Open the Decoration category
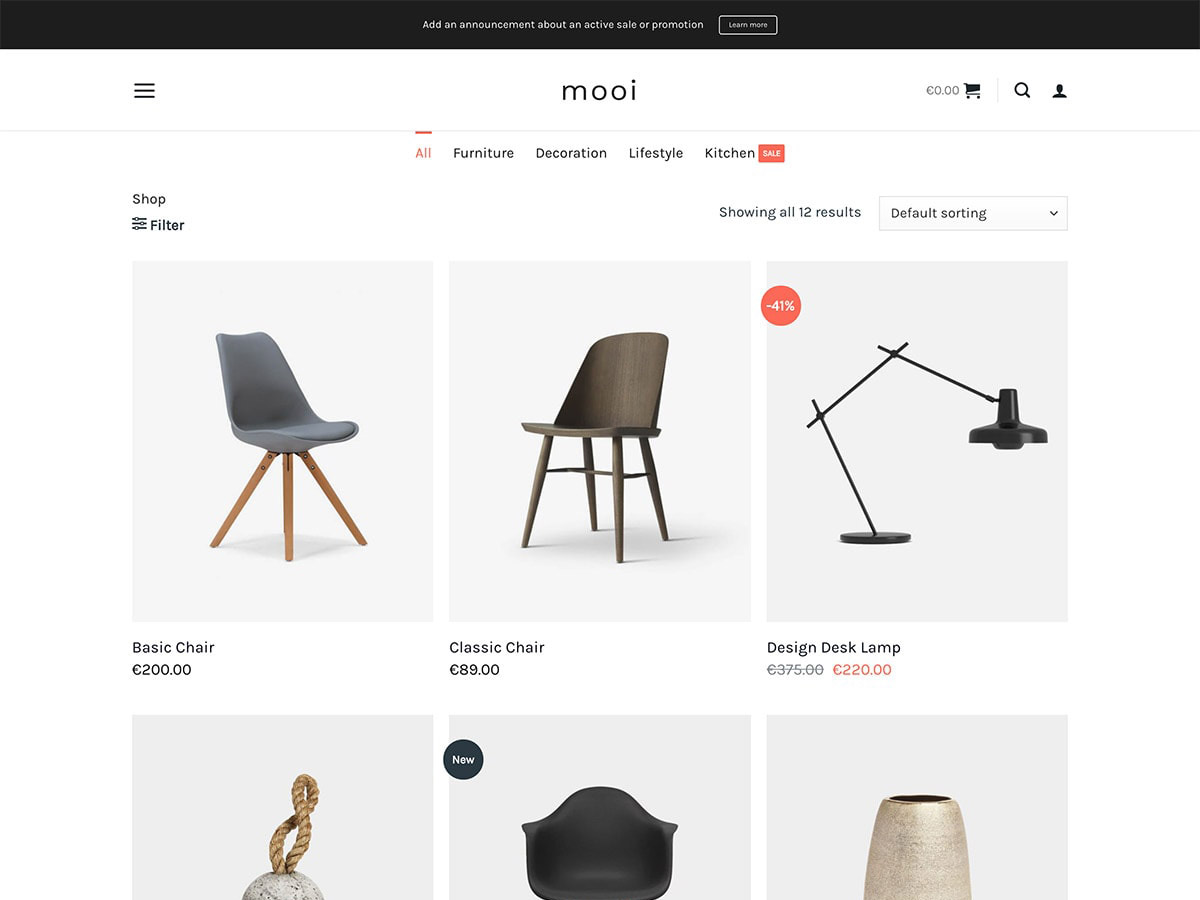 click(571, 153)
